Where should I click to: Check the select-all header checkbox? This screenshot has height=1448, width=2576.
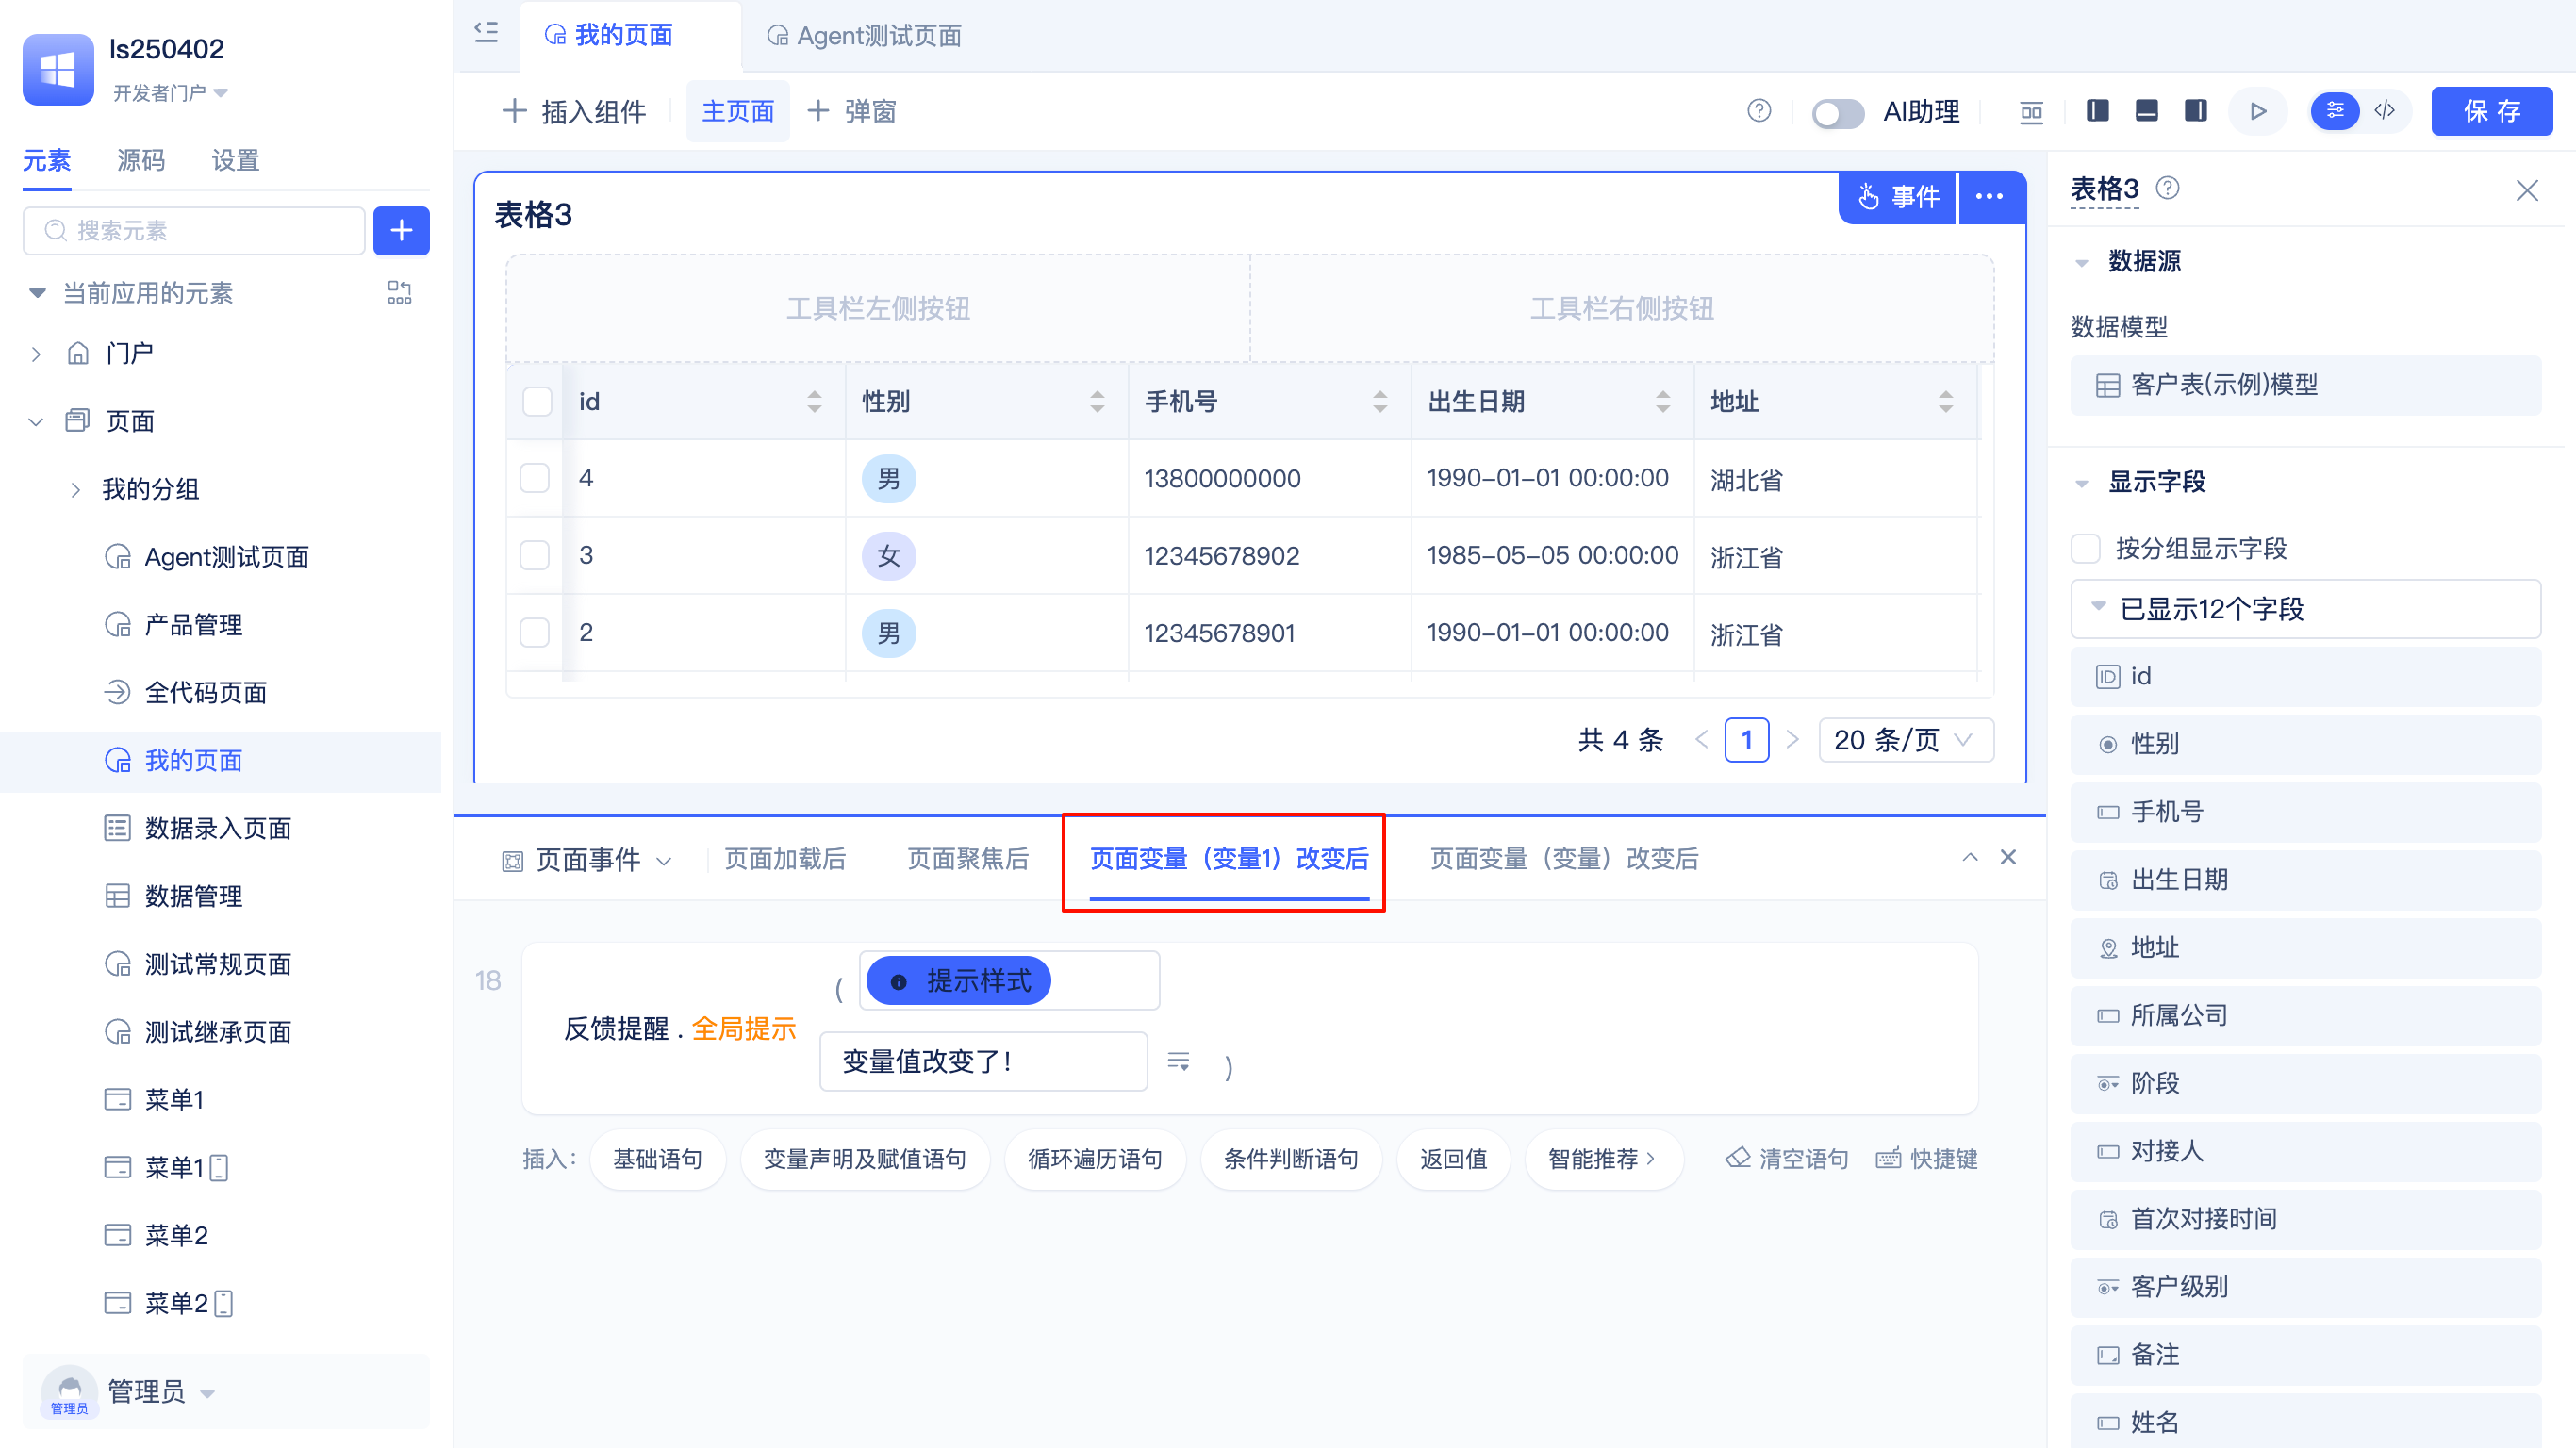[x=537, y=402]
